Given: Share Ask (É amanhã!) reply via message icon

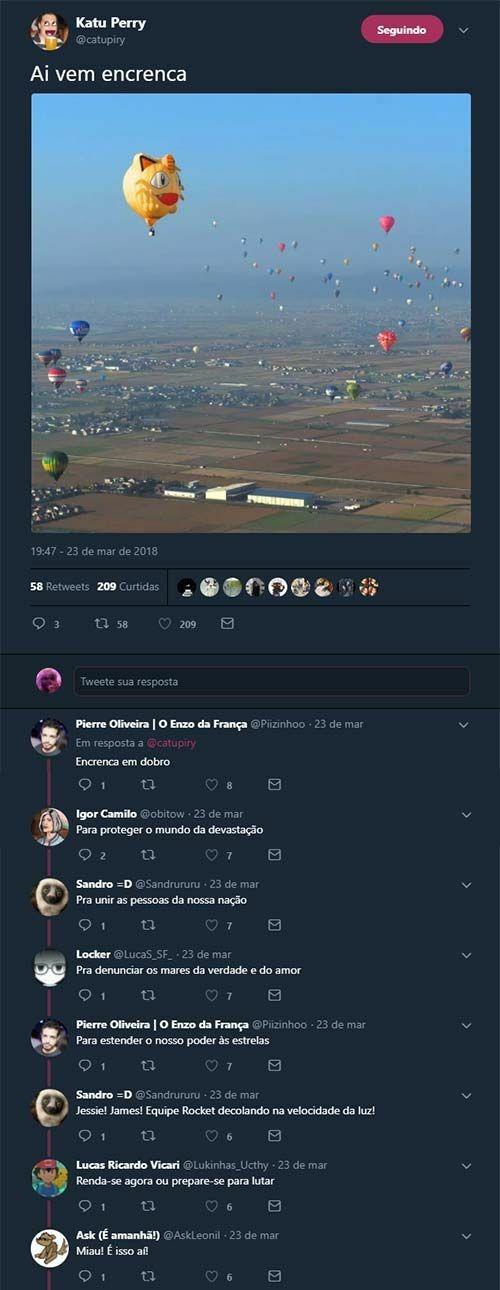Looking at the screenshot, I should (274, 1276).
